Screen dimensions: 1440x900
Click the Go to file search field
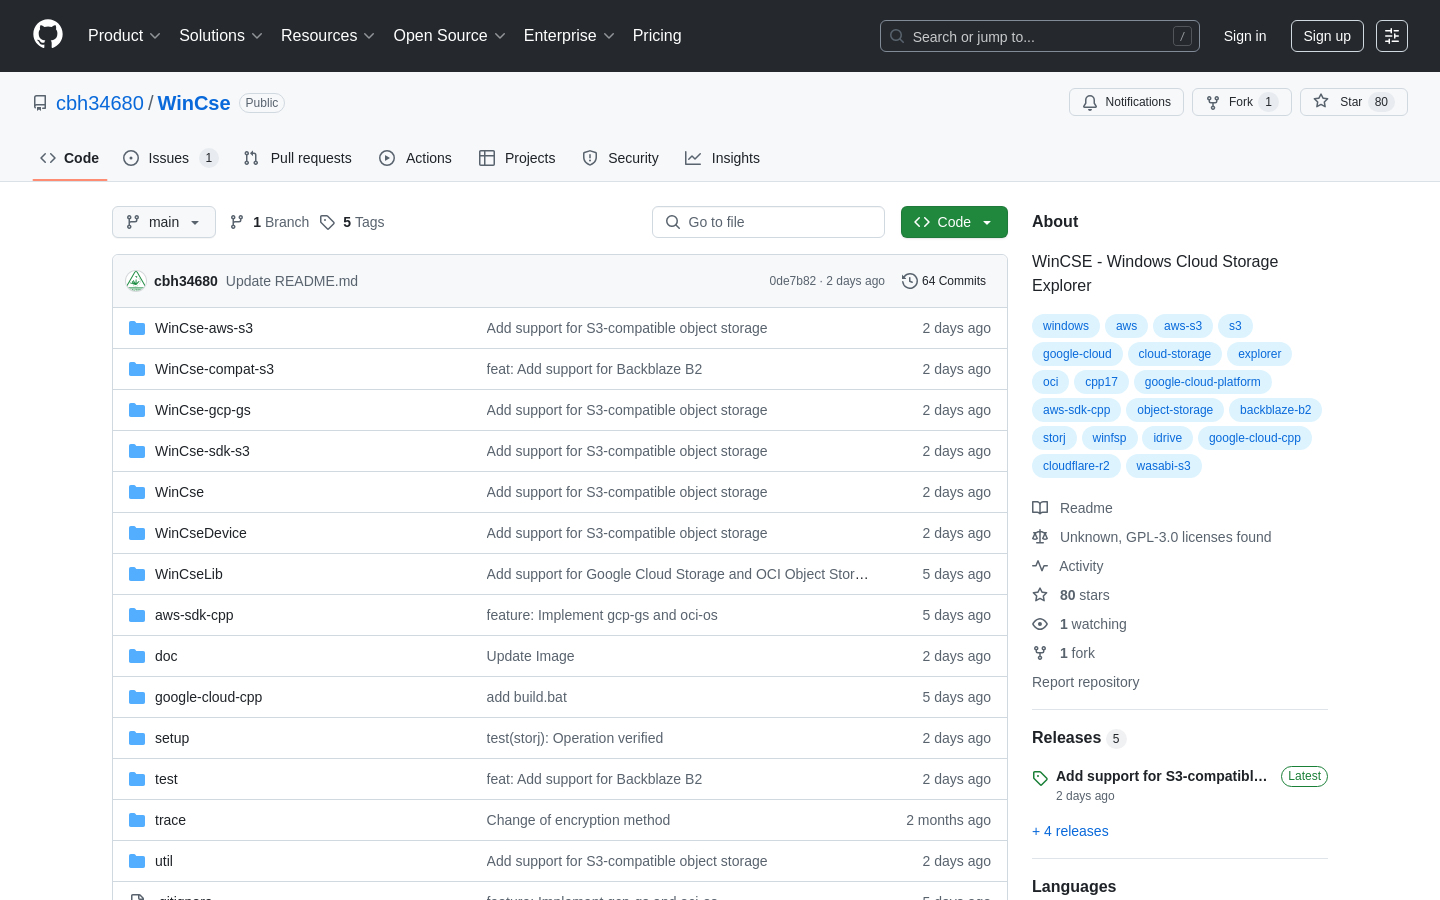point(768,222)
